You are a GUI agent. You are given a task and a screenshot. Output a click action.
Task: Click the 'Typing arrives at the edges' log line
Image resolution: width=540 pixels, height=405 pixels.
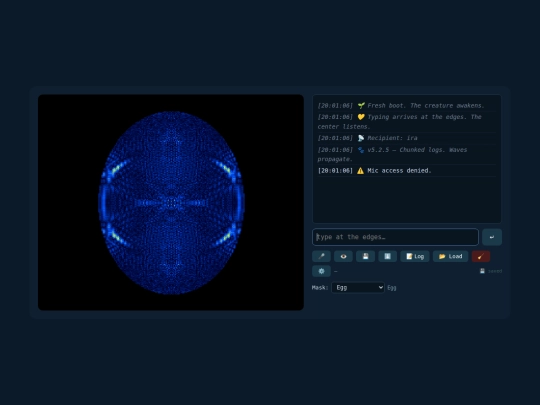pos(407,122)
